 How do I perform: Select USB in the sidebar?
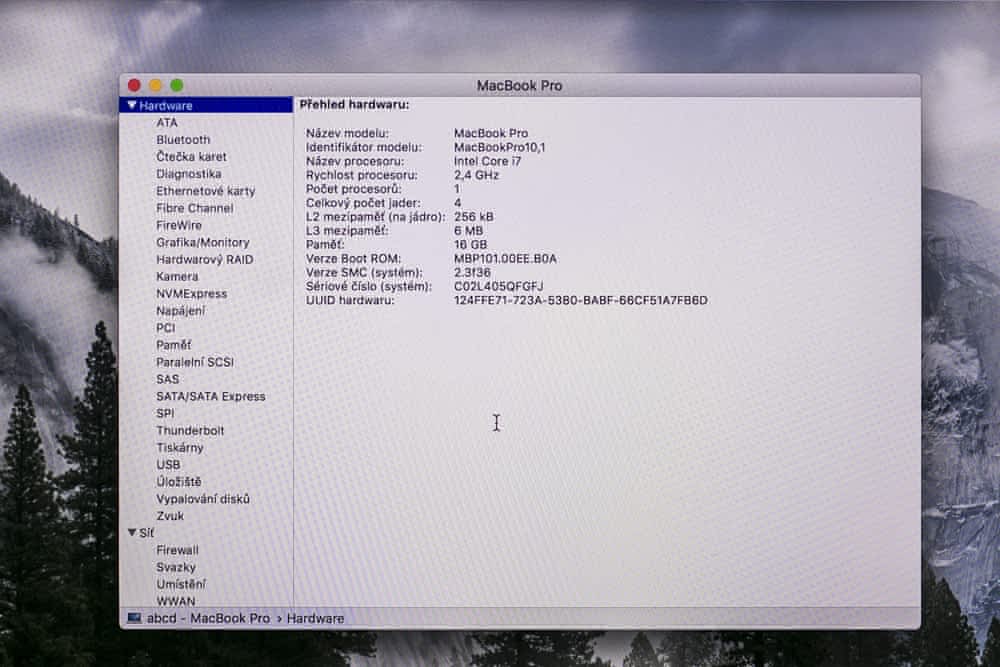[168, 465]
